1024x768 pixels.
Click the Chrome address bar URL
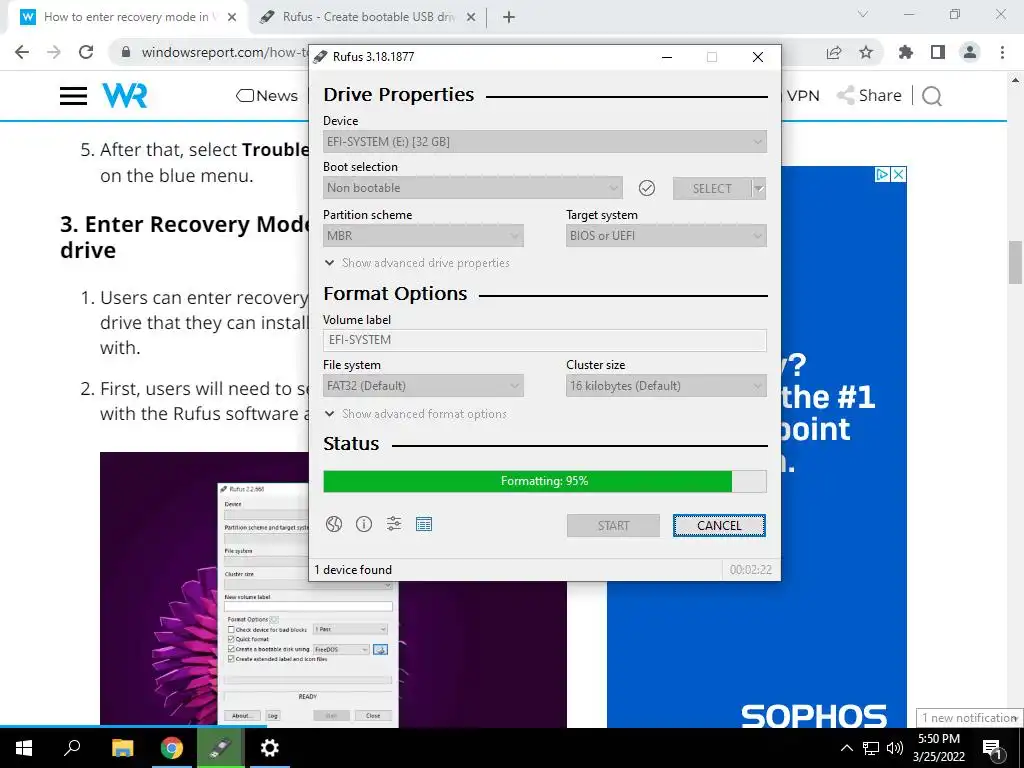[x=225, y=52]
